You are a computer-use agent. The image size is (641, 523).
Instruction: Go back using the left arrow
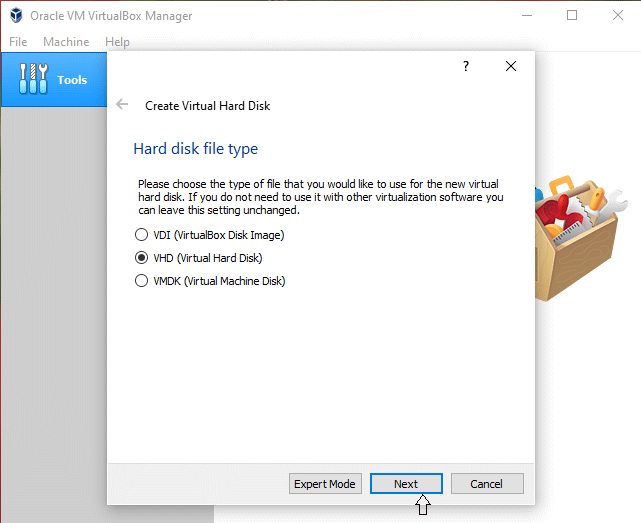point(122,105)
